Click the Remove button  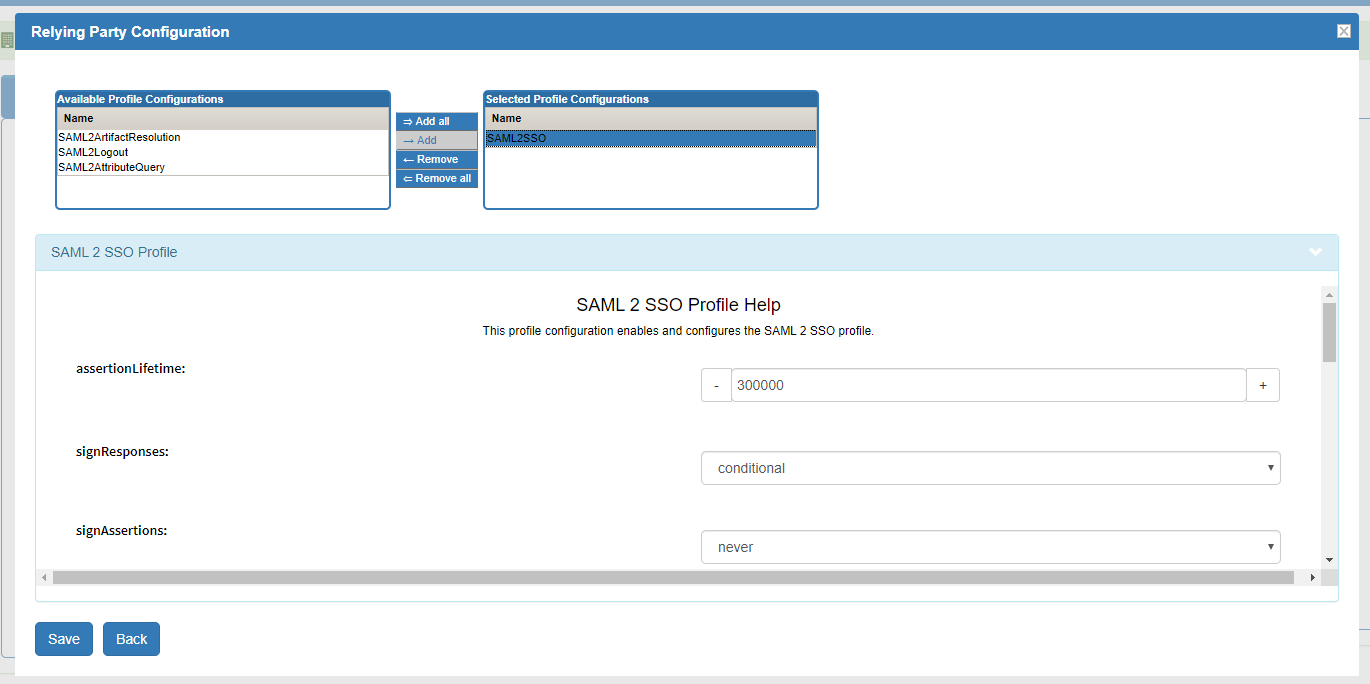tap(436, 159)
